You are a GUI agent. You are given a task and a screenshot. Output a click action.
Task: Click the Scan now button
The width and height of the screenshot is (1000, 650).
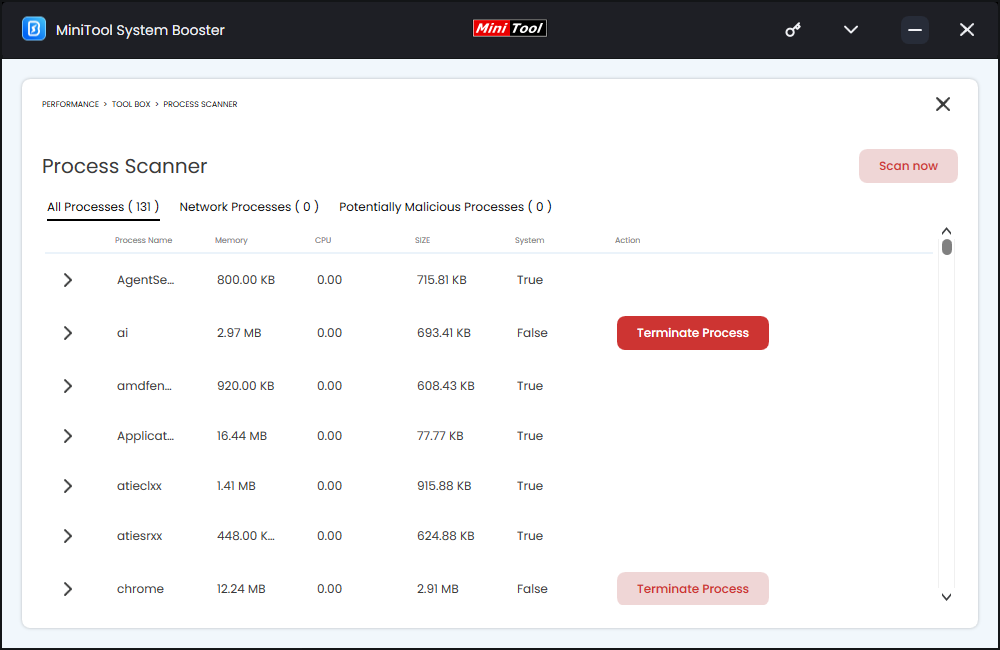(908, 166)
